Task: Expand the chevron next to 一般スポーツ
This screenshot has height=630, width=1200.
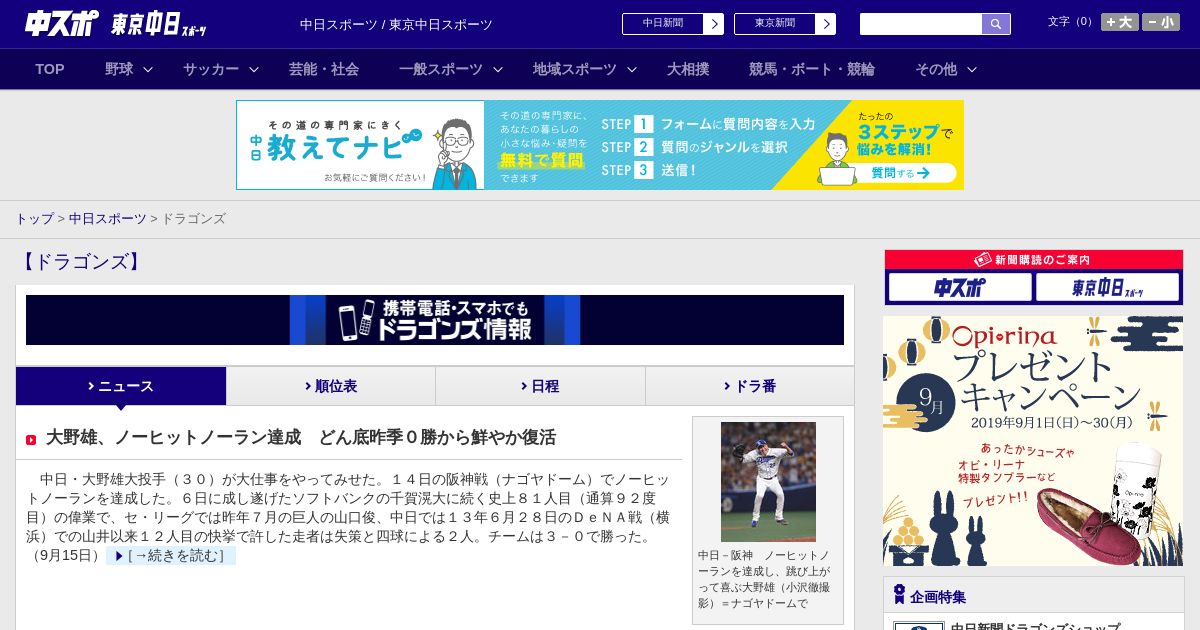Action: 498,69
